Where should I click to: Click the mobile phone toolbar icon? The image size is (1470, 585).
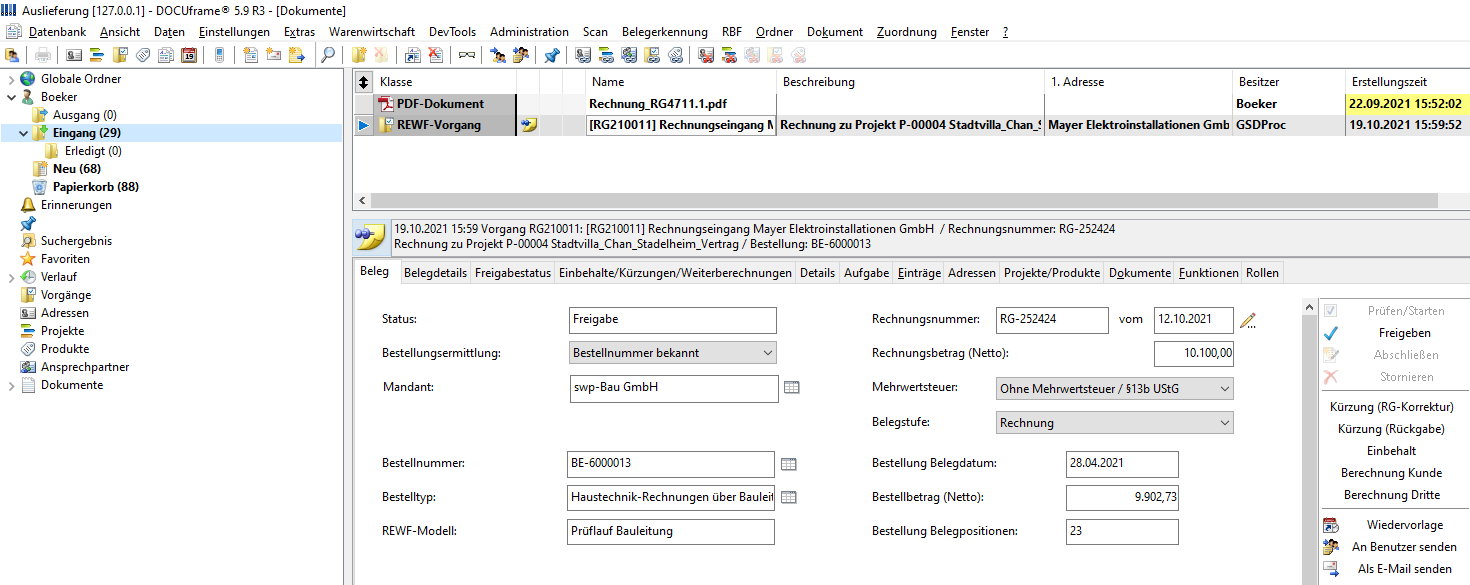click(x=219, y=56)
